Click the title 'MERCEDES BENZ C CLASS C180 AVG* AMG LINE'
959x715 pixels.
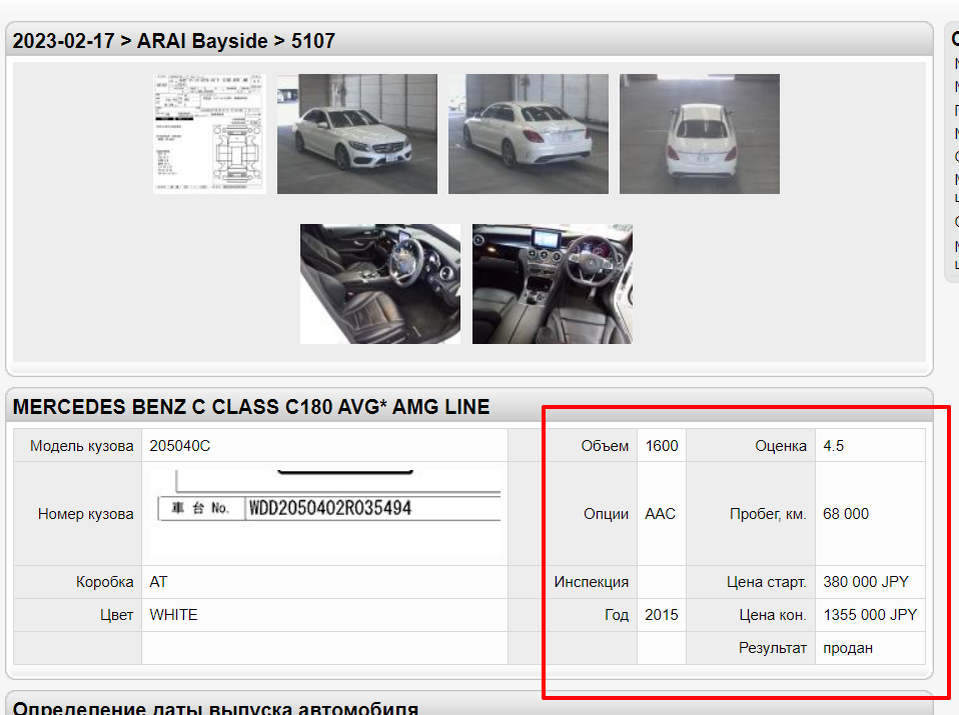click(251, 407)
